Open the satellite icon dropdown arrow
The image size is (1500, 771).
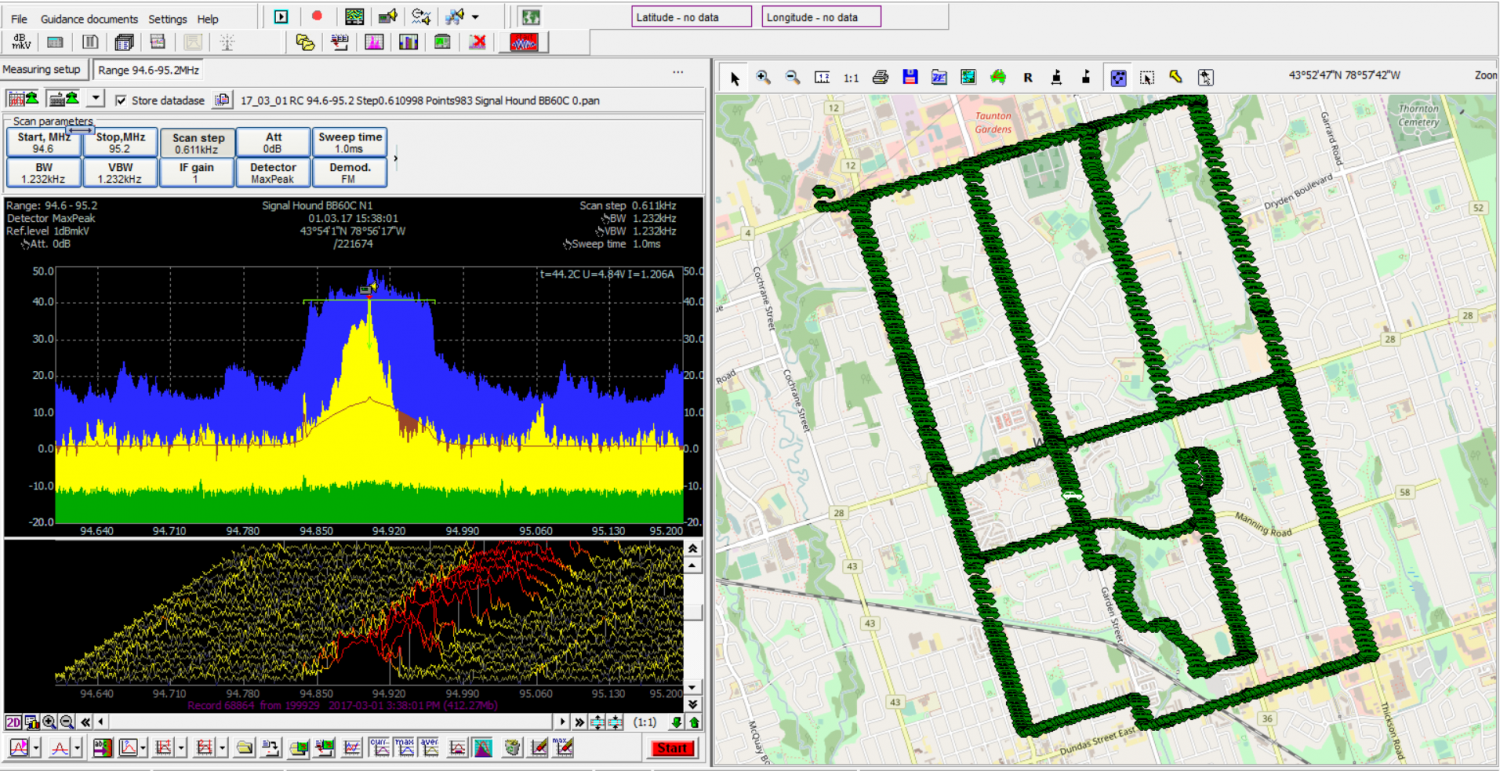pyautogui.click(x=475, y=17)
